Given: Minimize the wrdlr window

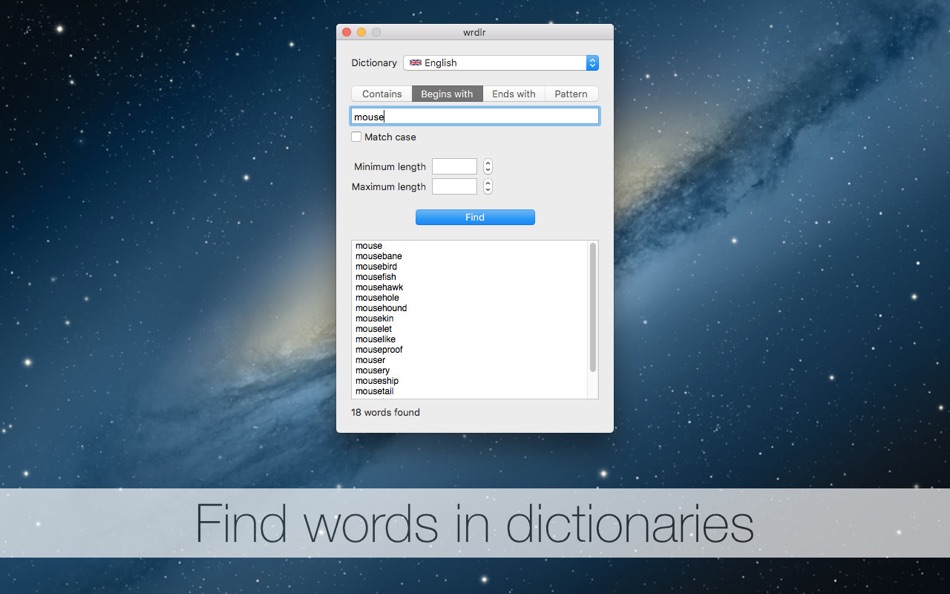Looking at the screenshot, I should point(361,32).
